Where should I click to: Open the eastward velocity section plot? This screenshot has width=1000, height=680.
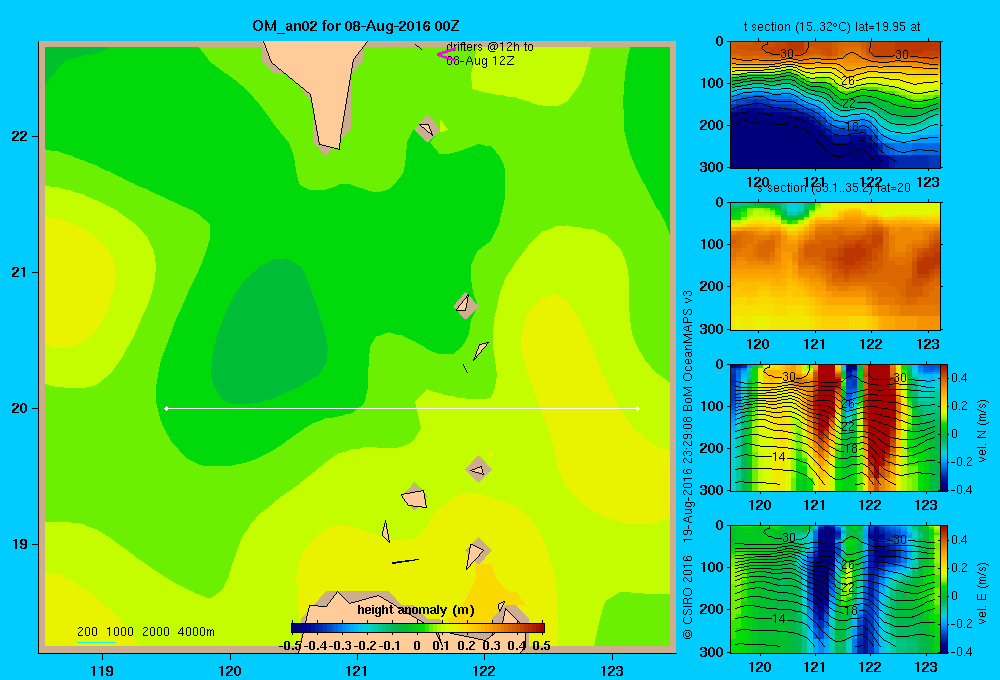click(x=835, y=589)
